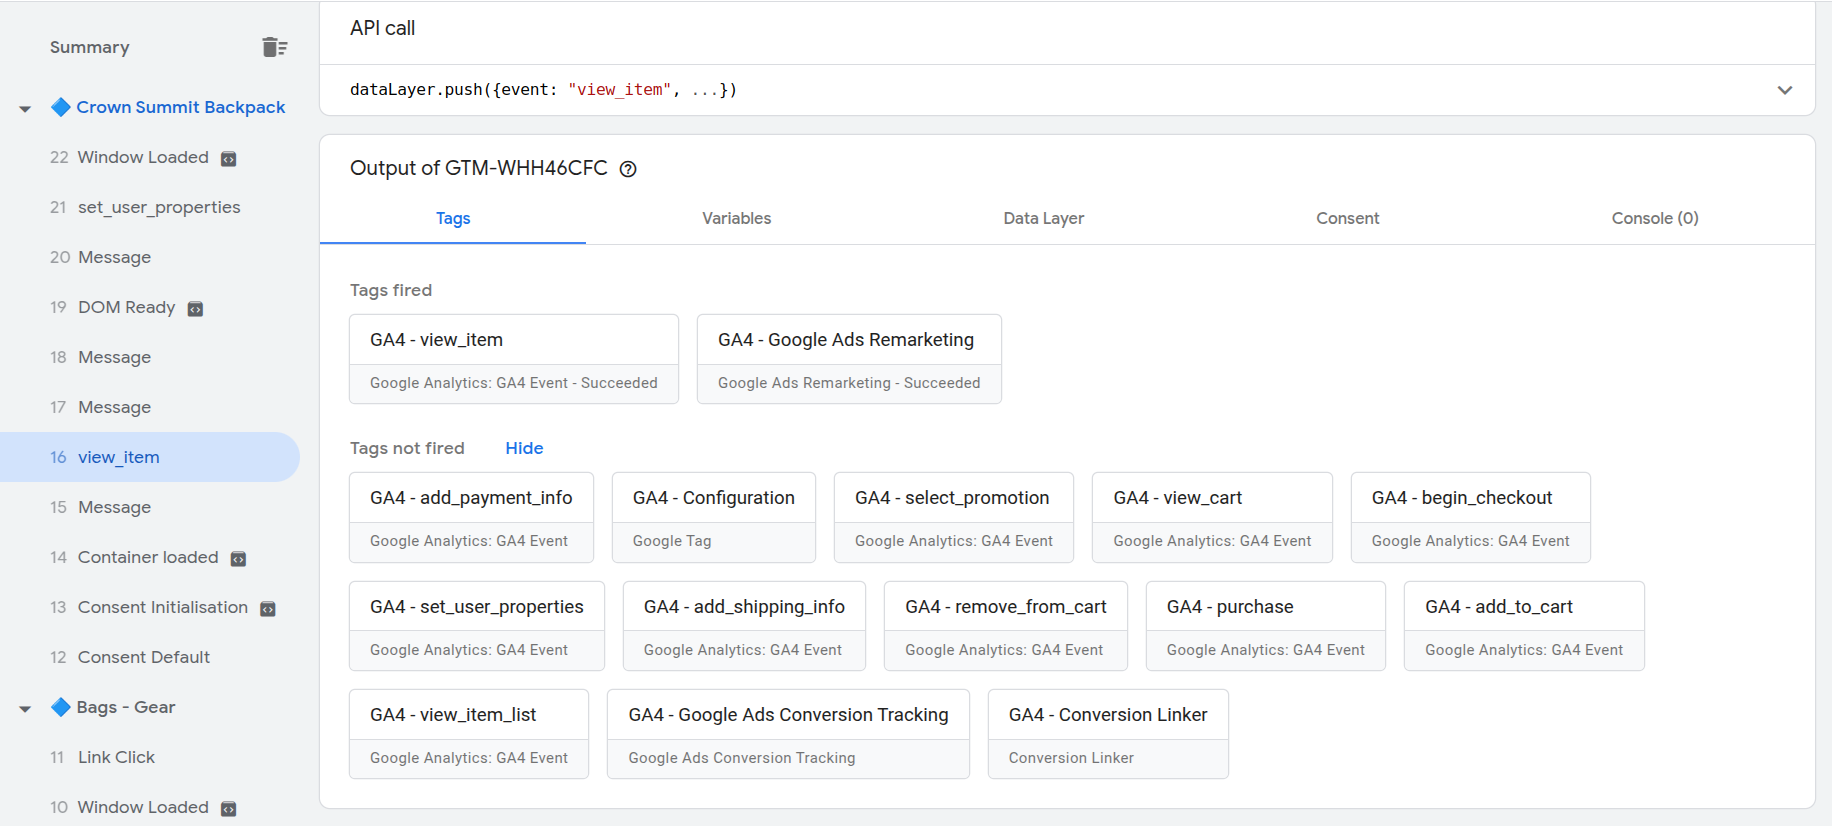The image size is (1832, 826).
Task: Open the Summary view in sidebar
Action: [x=90, y=47]
